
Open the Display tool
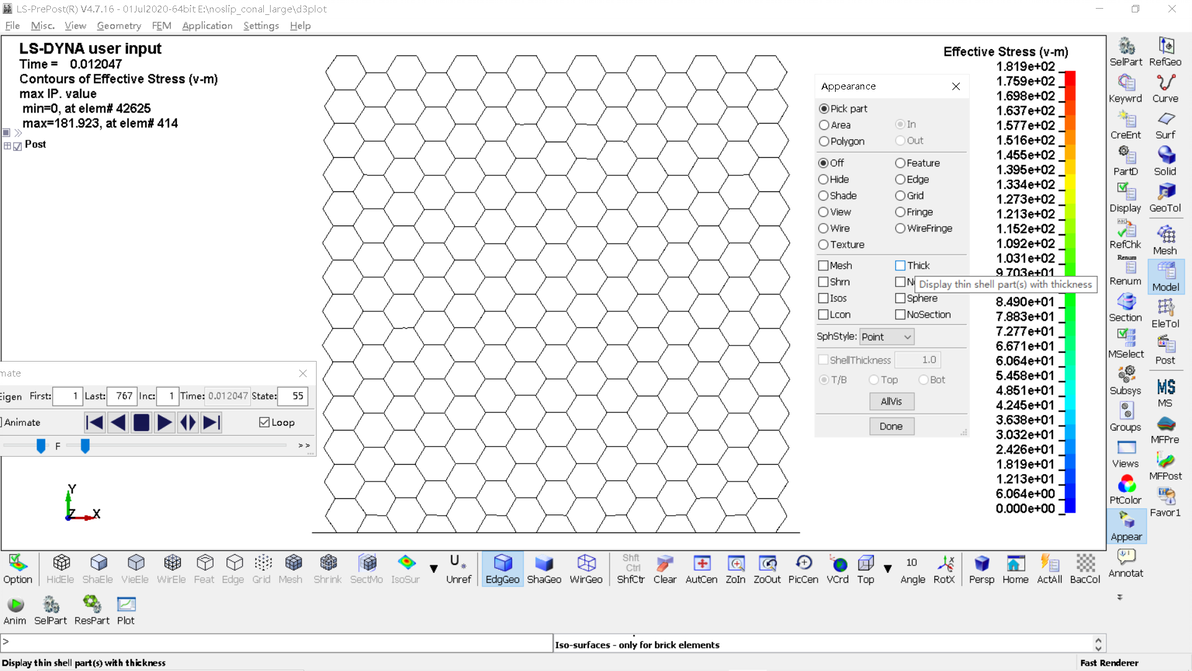pyautogui.click(x=1126, y=198)
